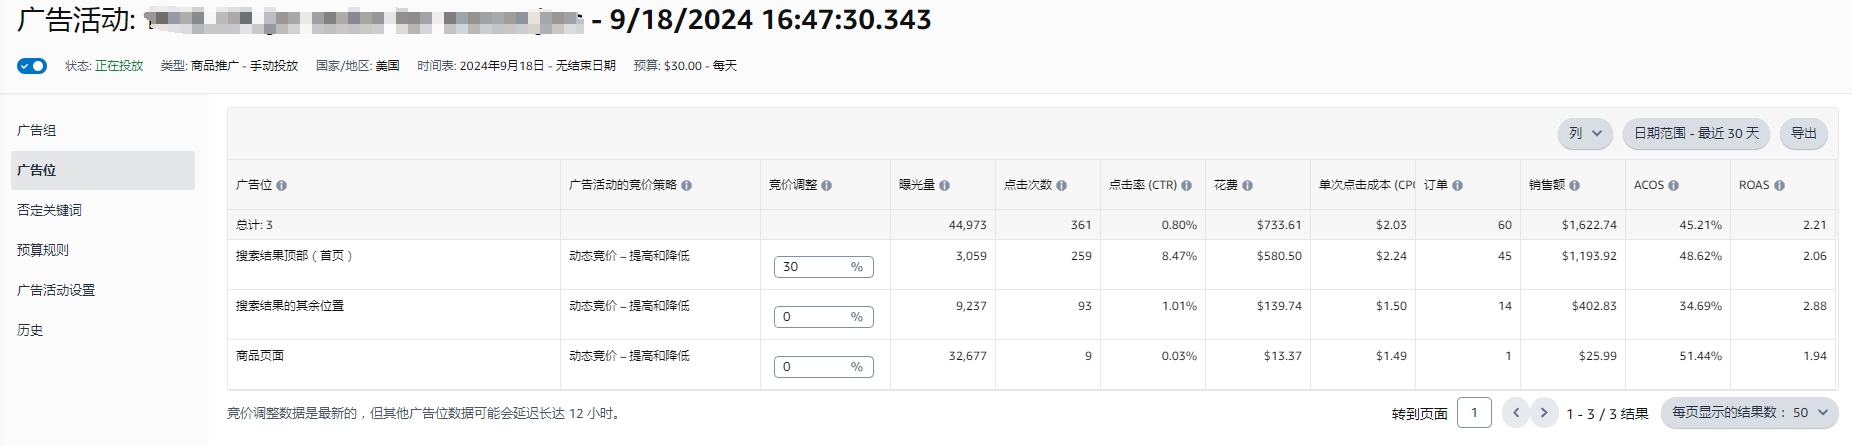Click the 搜索结果顶部（首页） row label
1852x445 pixels.
click(x=294, y=256)
